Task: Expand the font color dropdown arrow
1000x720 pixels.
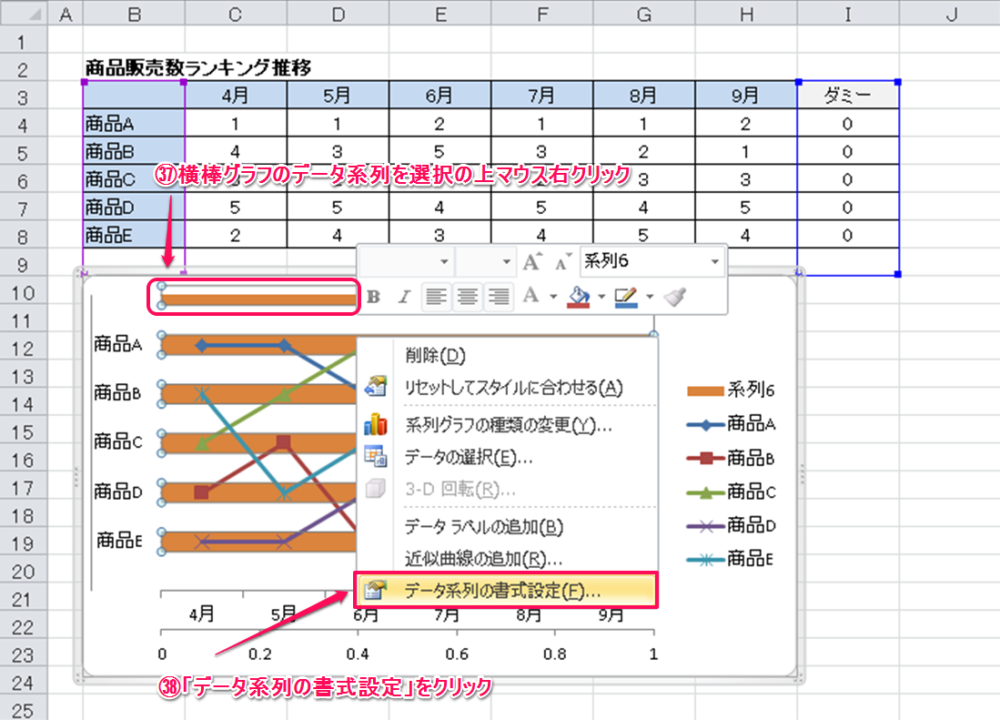Action: point(554,296)
